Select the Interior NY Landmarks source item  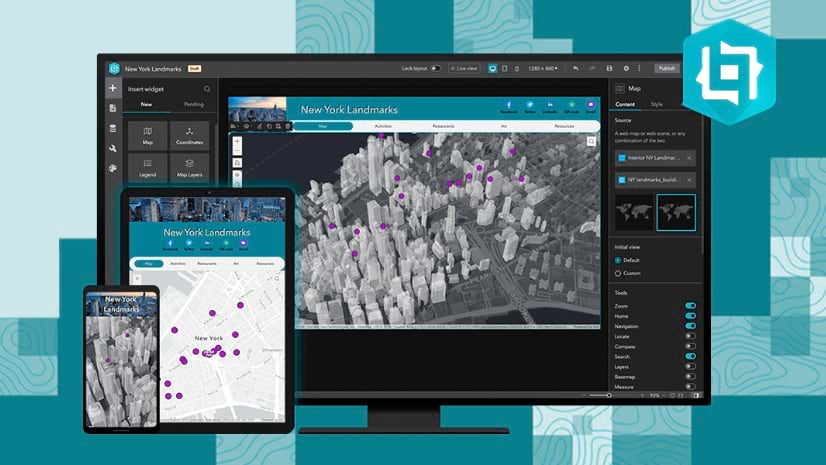pyautogui.click(x=653, y=158)
